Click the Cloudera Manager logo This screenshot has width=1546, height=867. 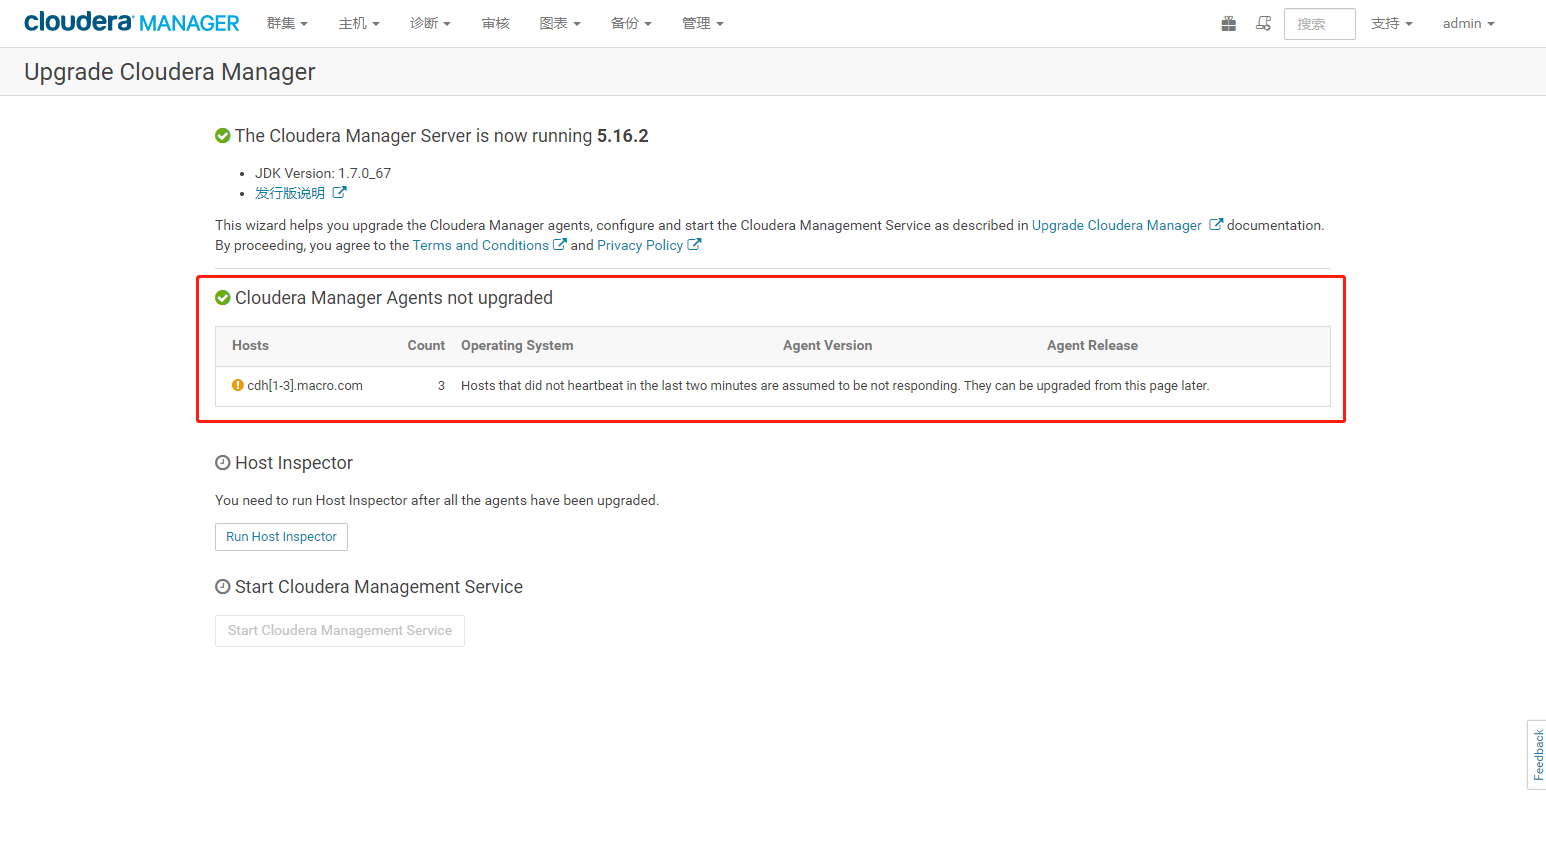131,22
